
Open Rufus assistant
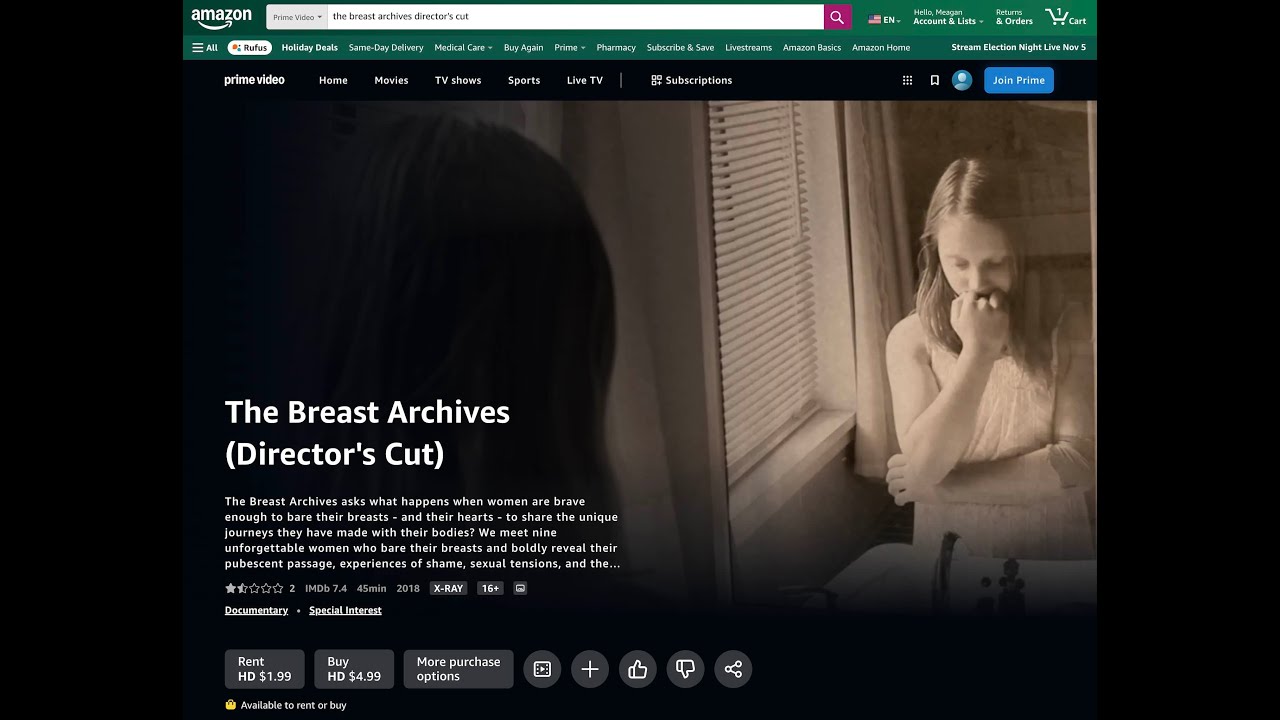[x=250, y=47]
